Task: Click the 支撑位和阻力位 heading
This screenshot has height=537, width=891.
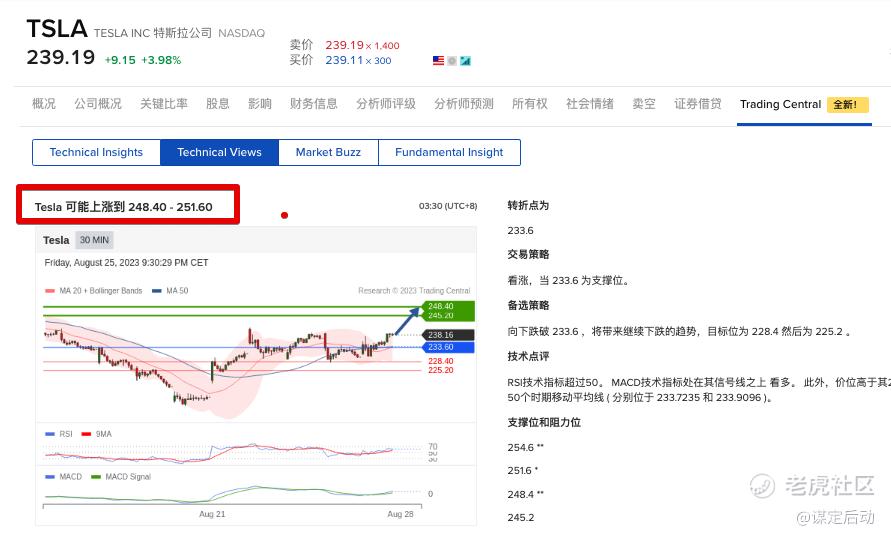Action: (x=544, y=423)
